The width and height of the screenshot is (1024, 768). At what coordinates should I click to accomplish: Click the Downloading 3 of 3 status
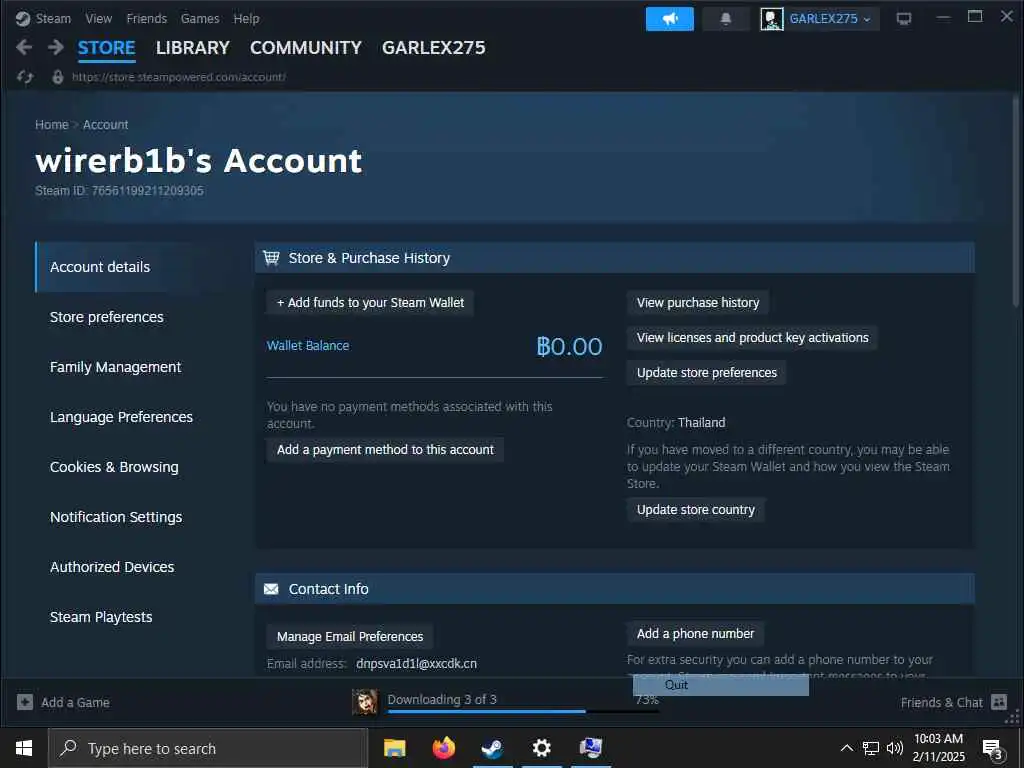pos(442,699)
